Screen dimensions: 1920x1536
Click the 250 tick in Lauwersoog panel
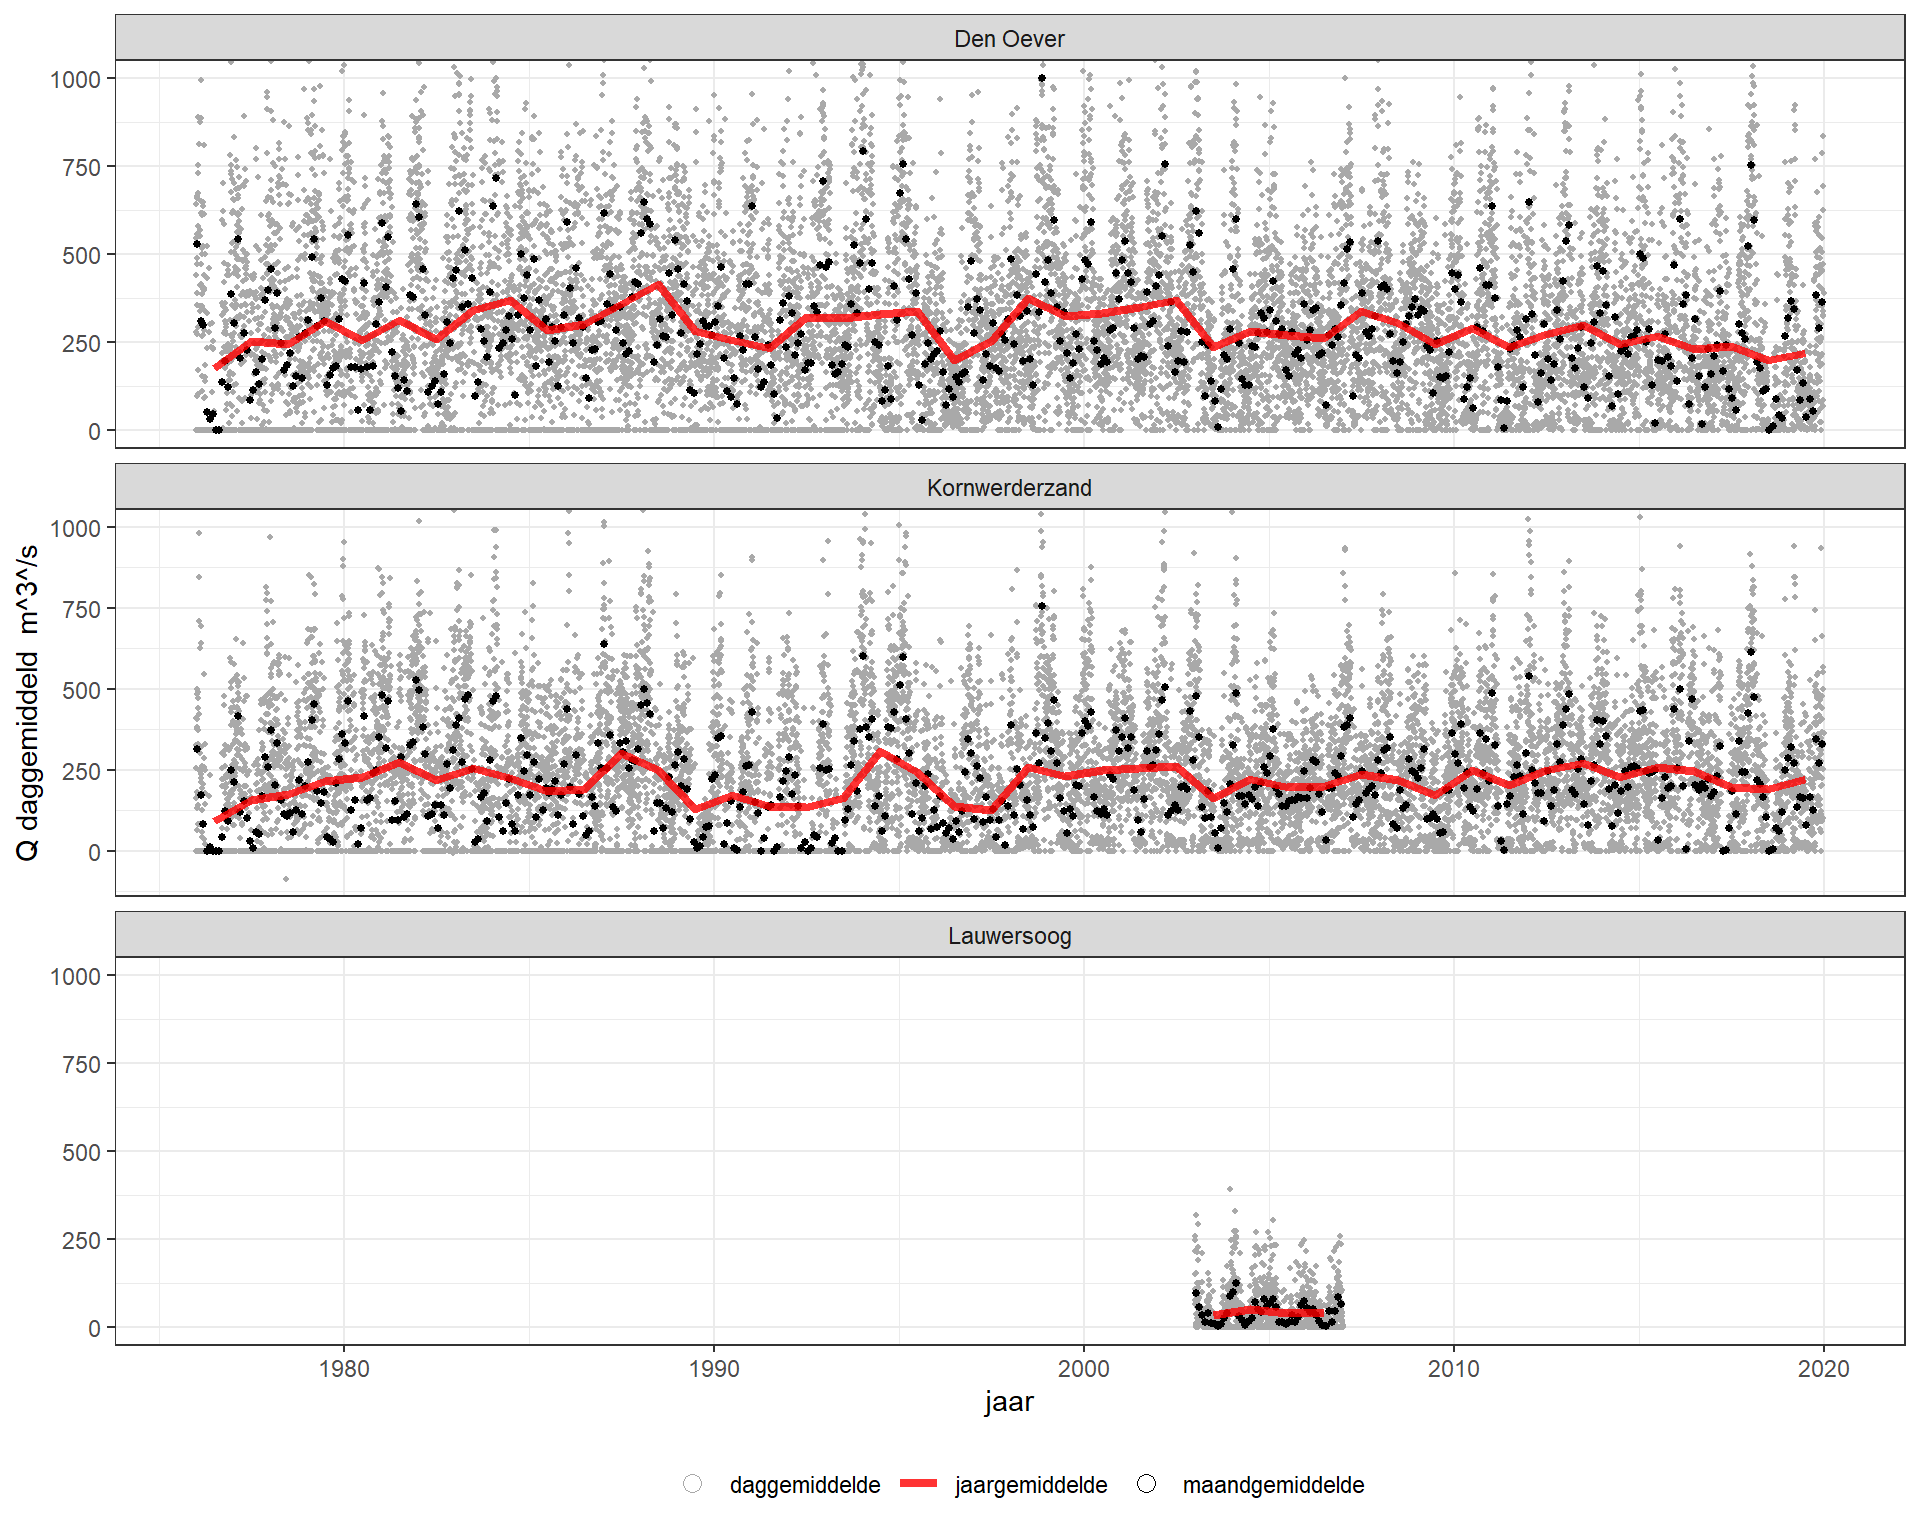click(x=82, y=1240)
